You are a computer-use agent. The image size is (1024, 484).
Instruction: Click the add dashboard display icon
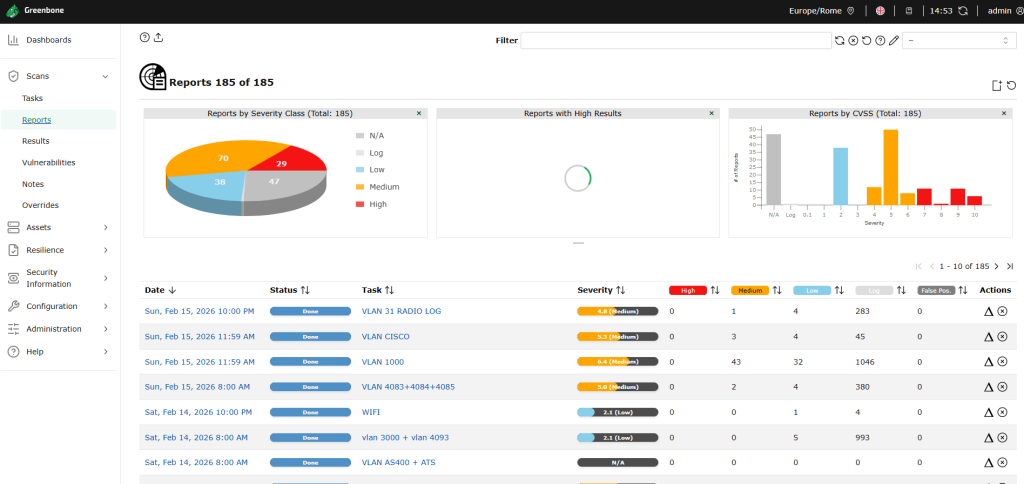click(997, 85)
